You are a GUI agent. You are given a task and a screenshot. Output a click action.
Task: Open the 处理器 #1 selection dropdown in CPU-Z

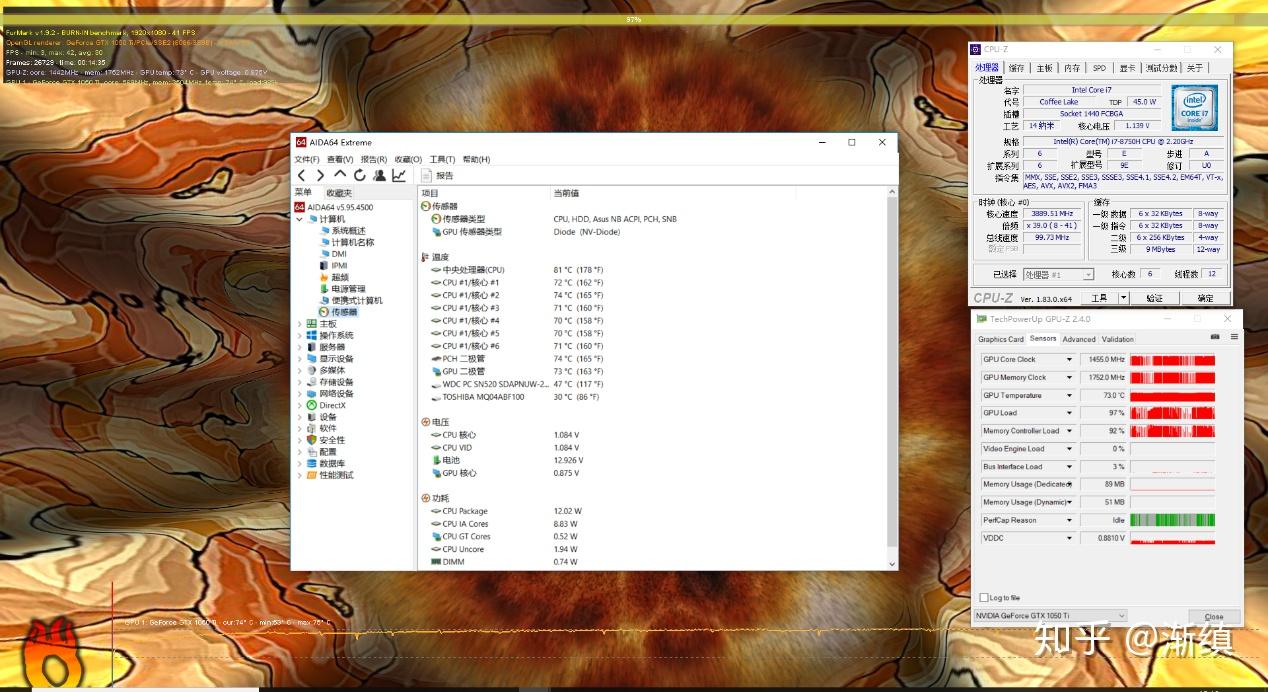[x=1057, y=274]
